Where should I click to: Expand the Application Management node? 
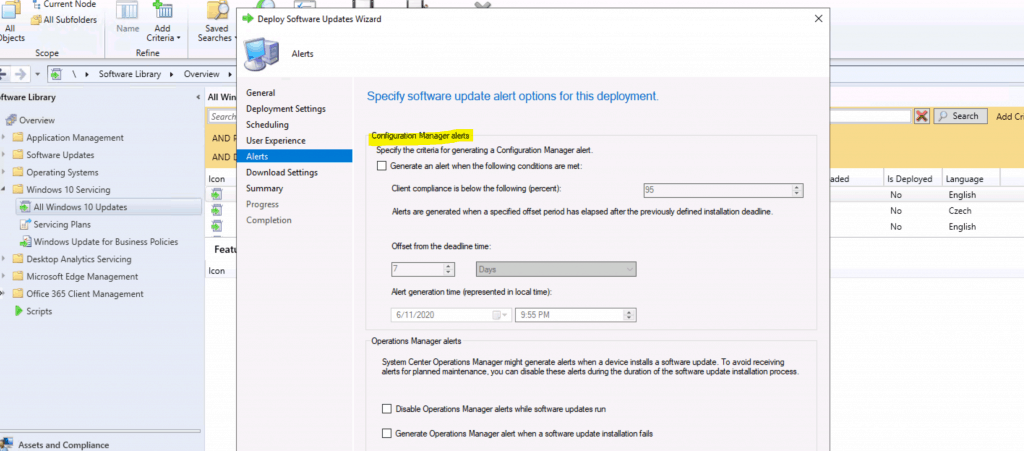tap(4, 138)
